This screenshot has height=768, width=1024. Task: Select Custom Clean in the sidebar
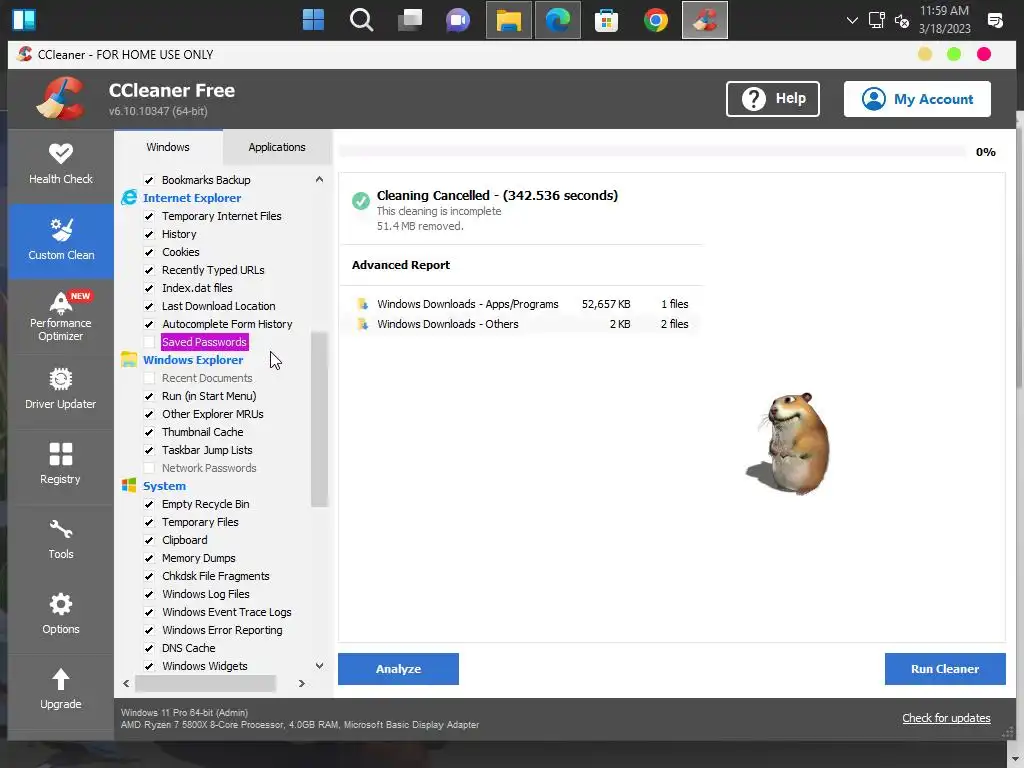click(61, 241)
